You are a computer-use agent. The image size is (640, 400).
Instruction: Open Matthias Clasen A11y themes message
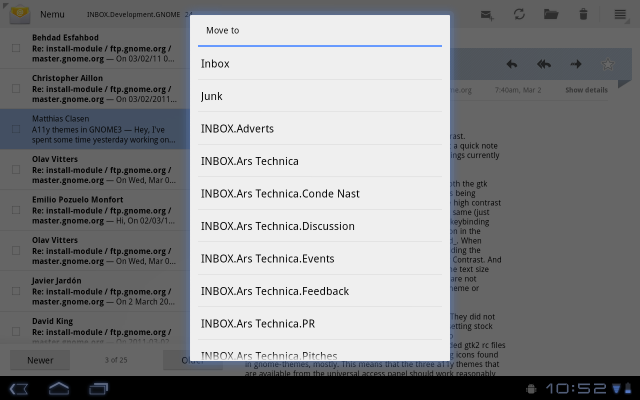click(x=95, y=129)
